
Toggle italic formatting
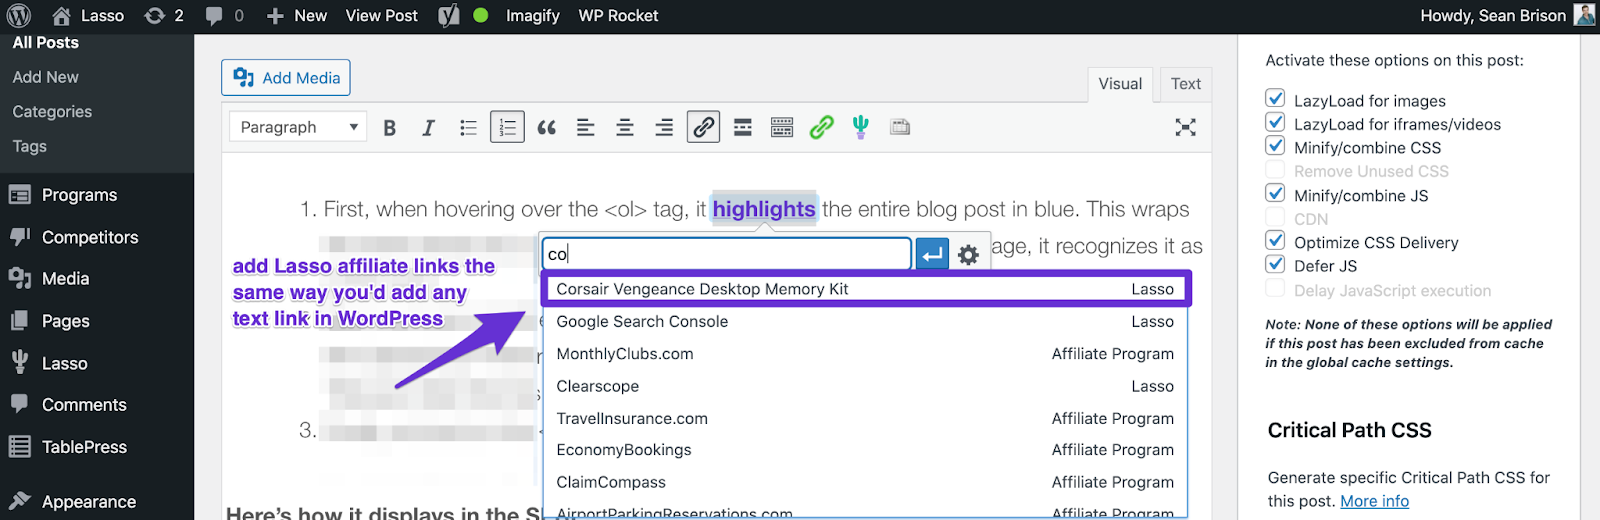(x=428, y=127)
